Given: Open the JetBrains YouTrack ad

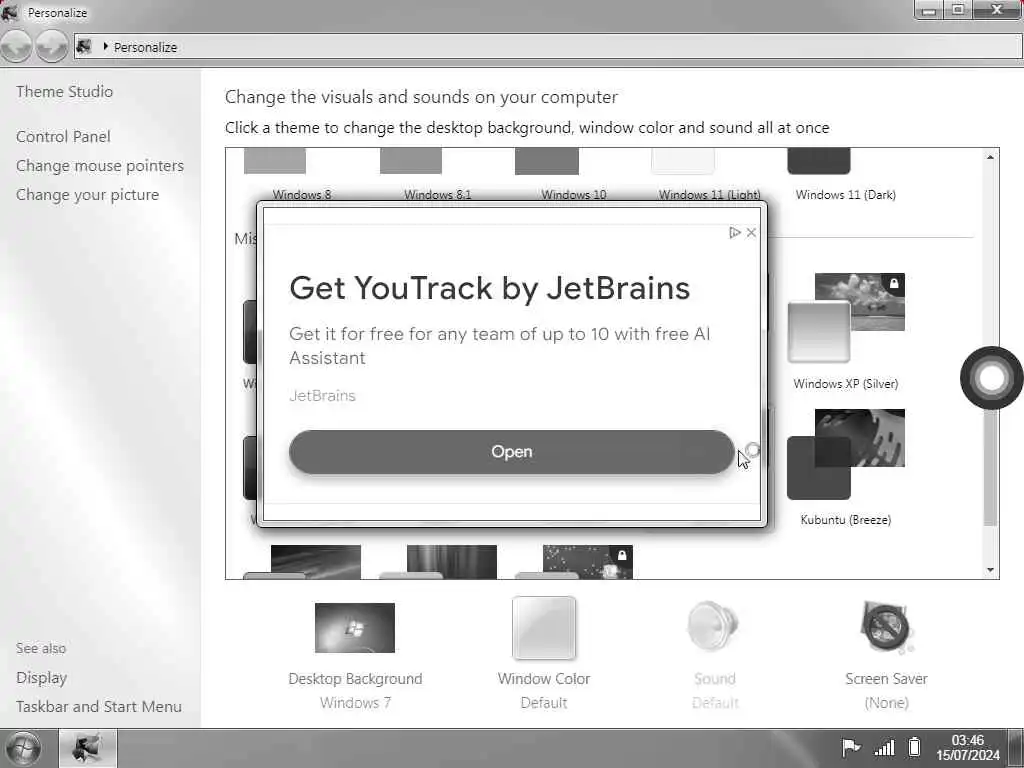Looking at the screenshot, I should (511, 452).
